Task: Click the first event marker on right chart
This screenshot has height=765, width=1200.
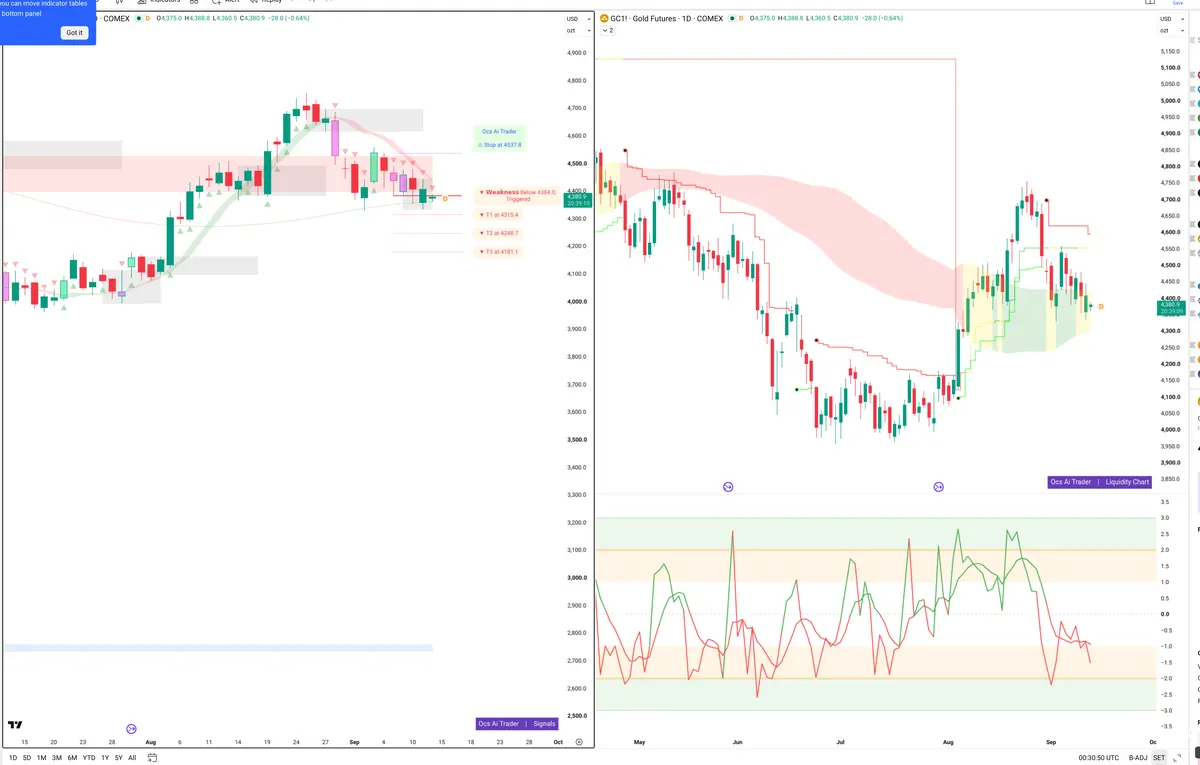Action: (x=728, y=486)
